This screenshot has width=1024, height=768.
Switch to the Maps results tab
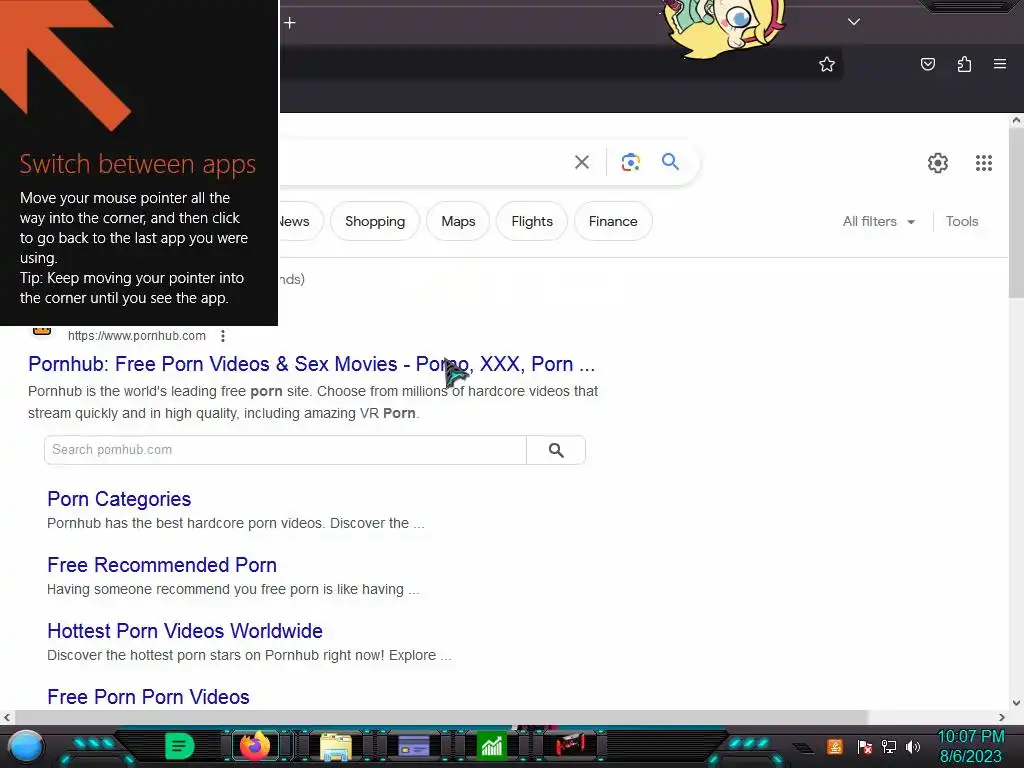[x=458, y=221]
